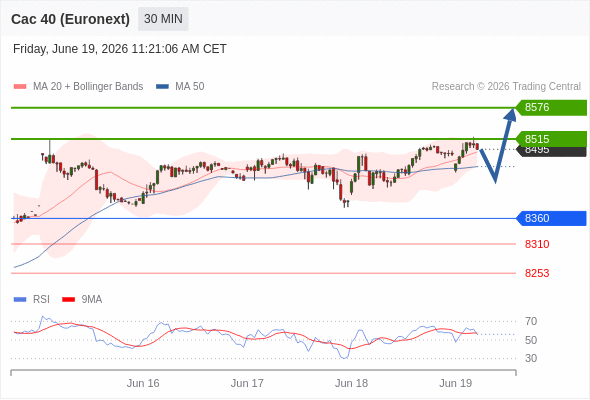
Task: Click the Jun 16 date axis label
Action: 143,383
